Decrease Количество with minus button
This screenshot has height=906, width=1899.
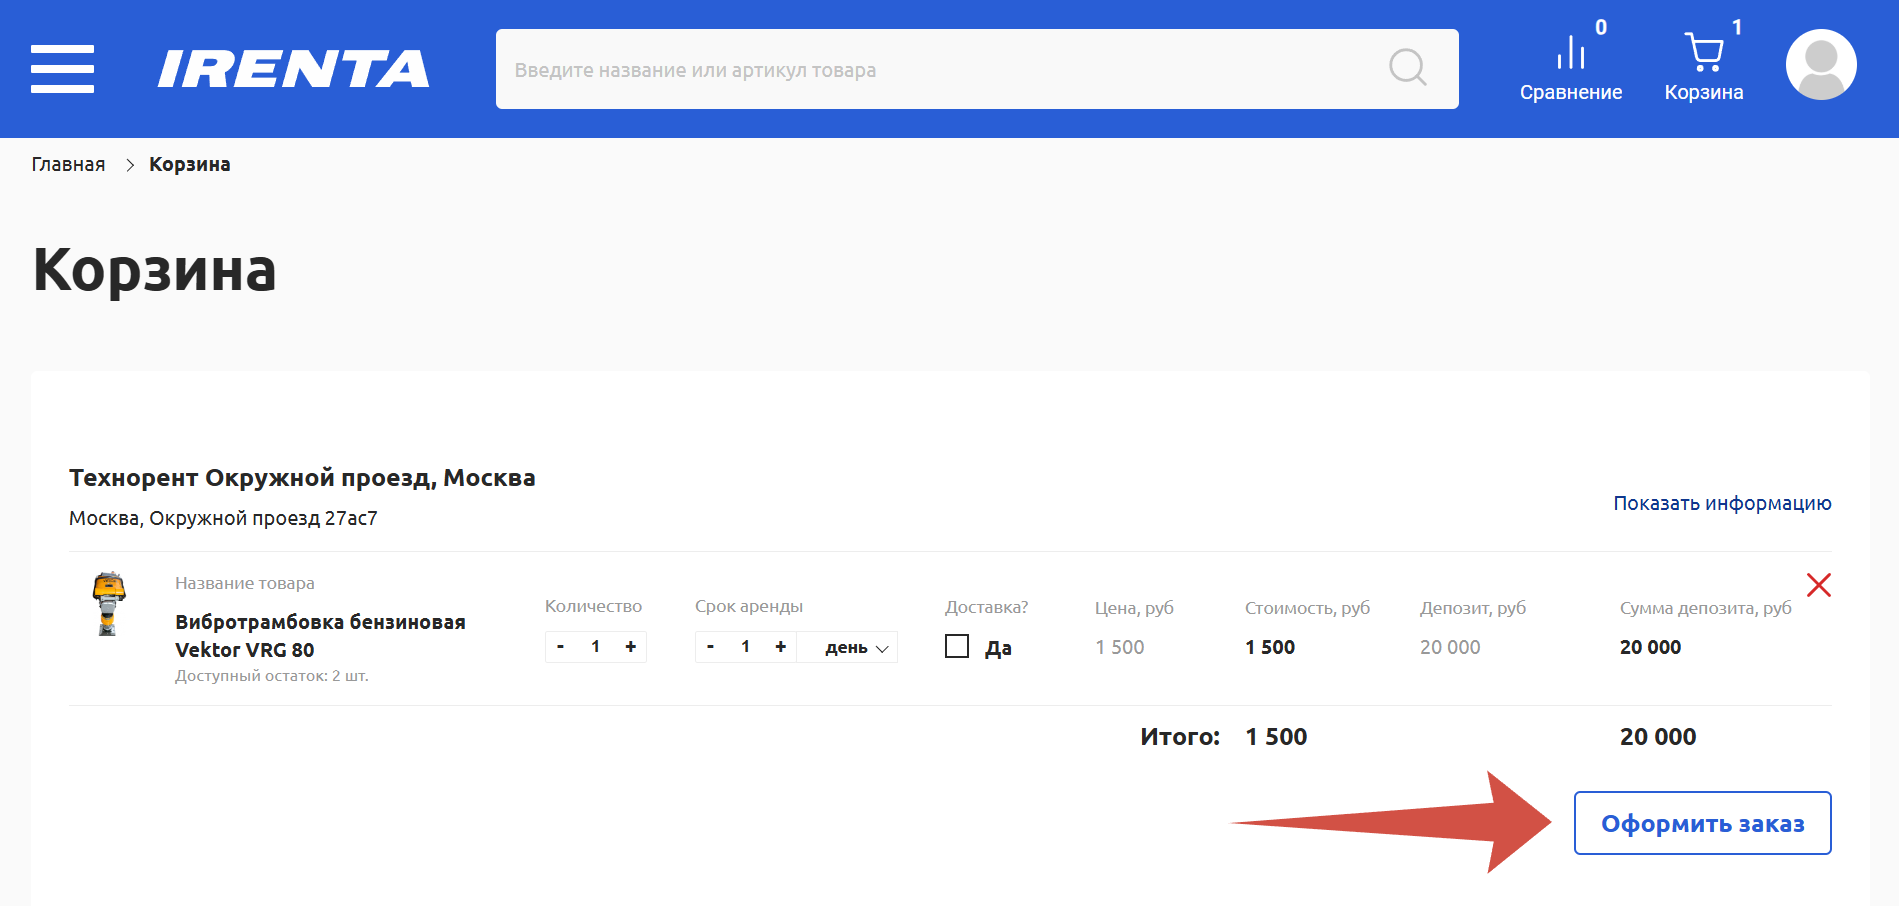click(561, 647)
